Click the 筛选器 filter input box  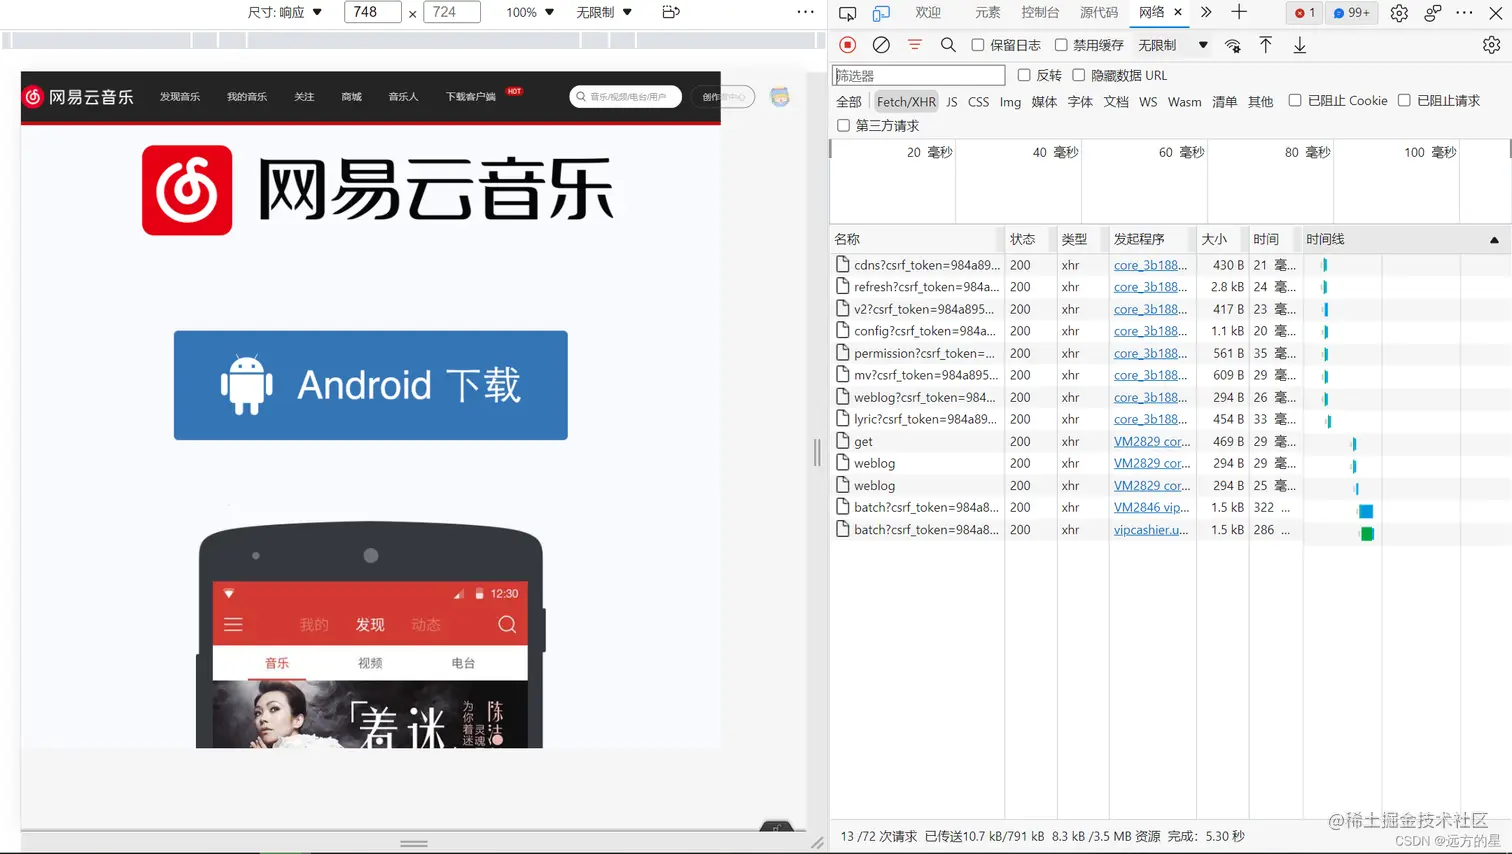(918, 75)
